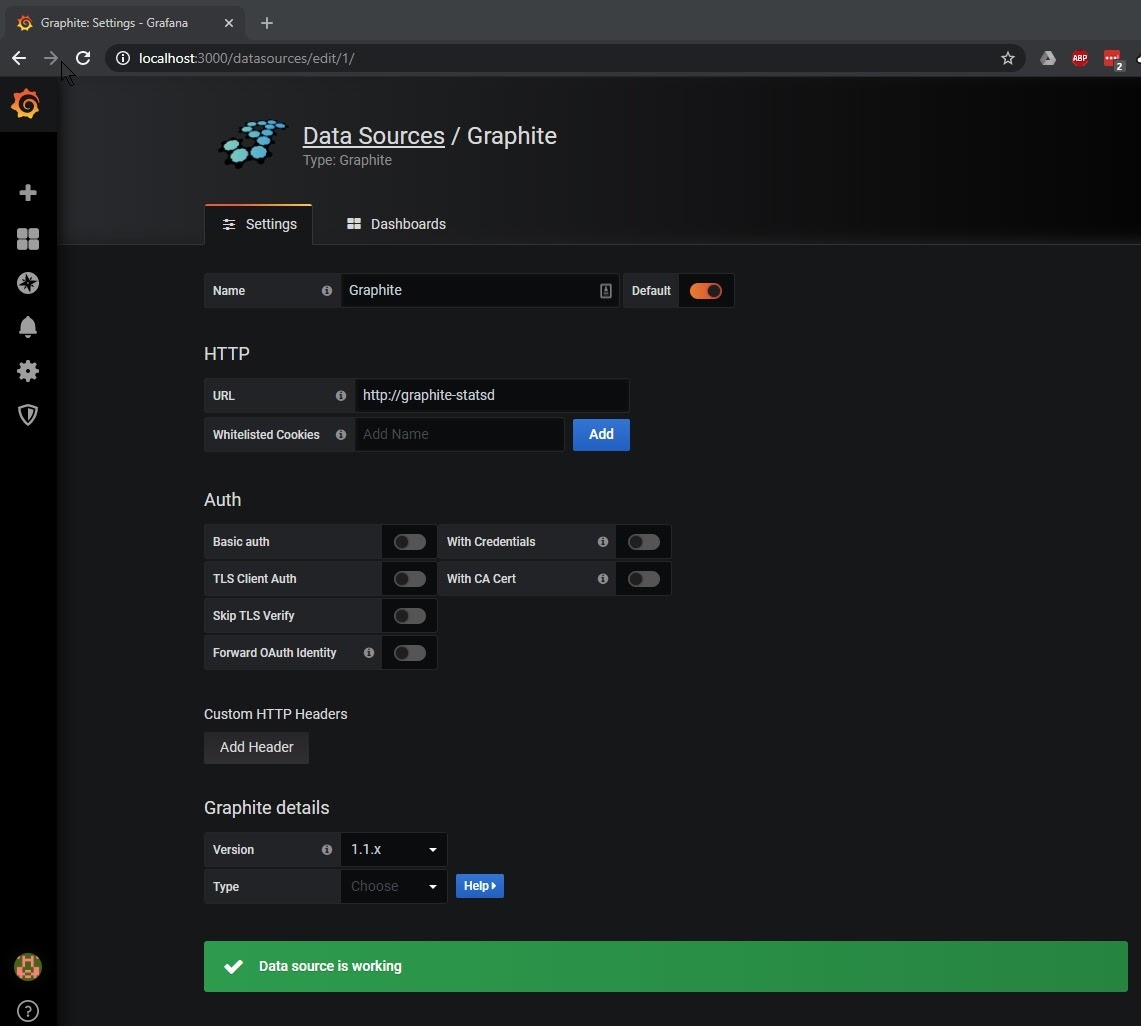
Task: Switch to the Settings tab
Action: (259, 224)
